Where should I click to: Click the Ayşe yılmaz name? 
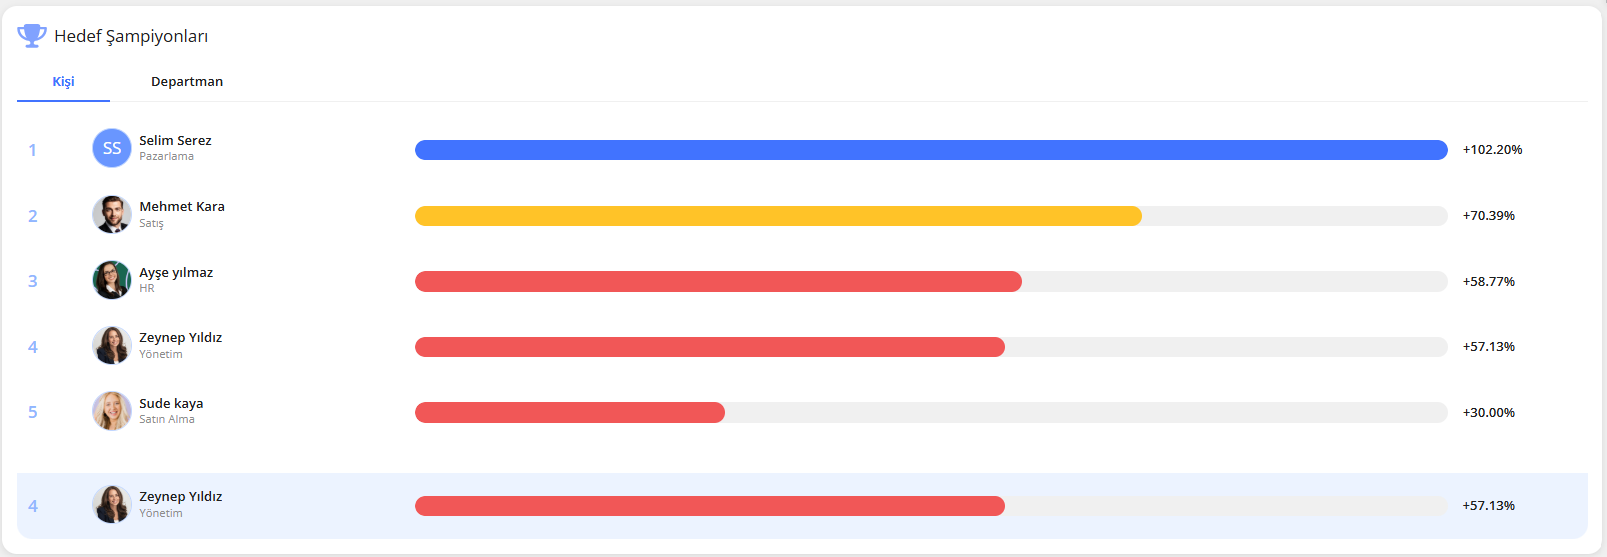pos(176,273)
